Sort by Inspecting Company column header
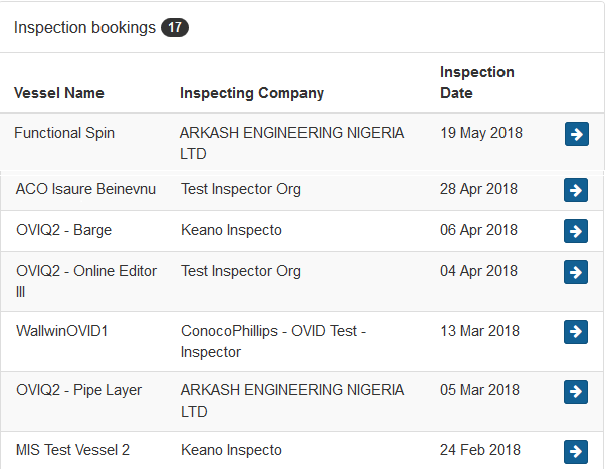The image size is (606, 469). click(x=252, y=93)
